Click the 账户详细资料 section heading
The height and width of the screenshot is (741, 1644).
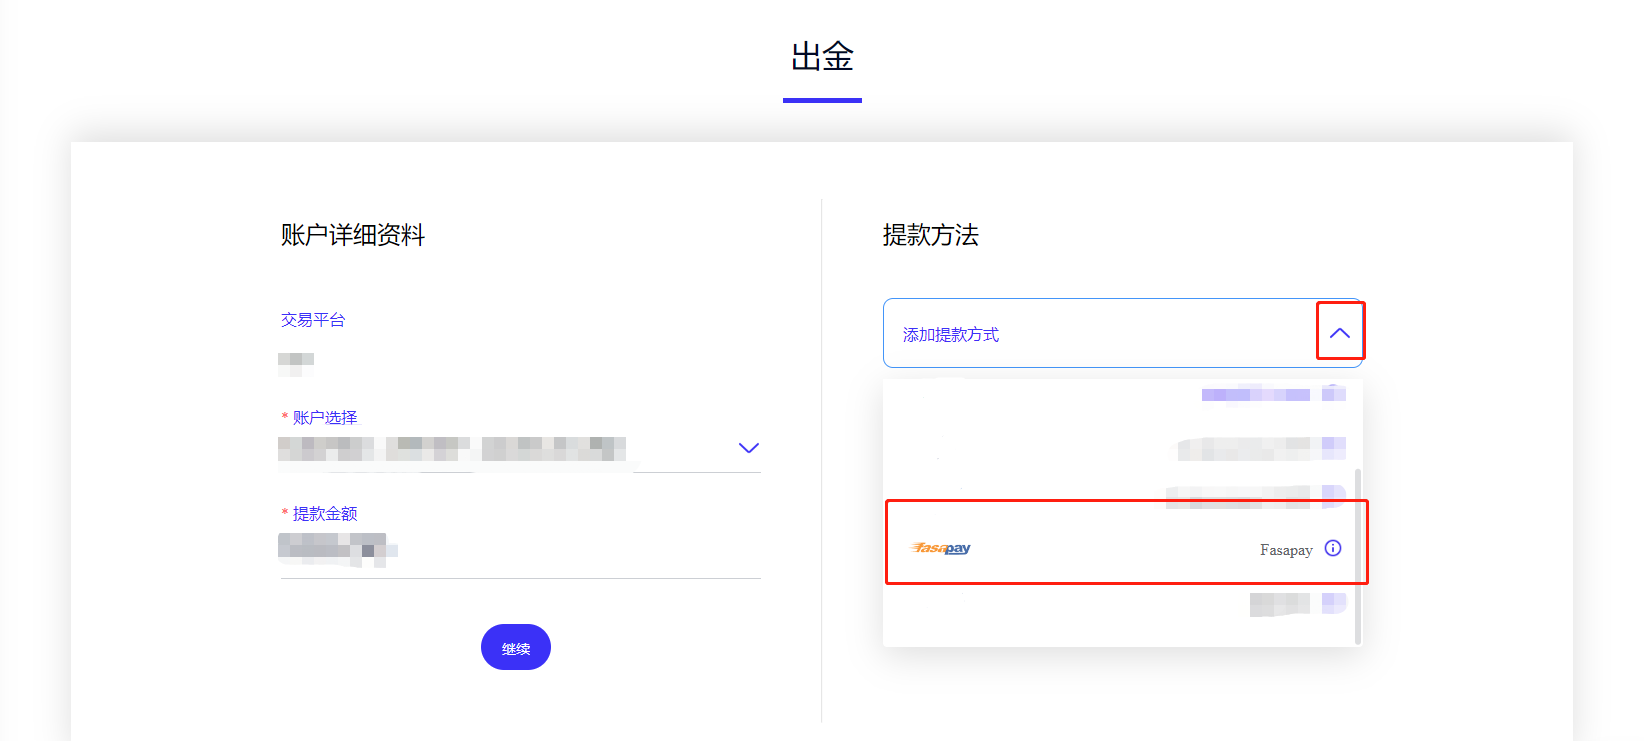coord(353,235)
